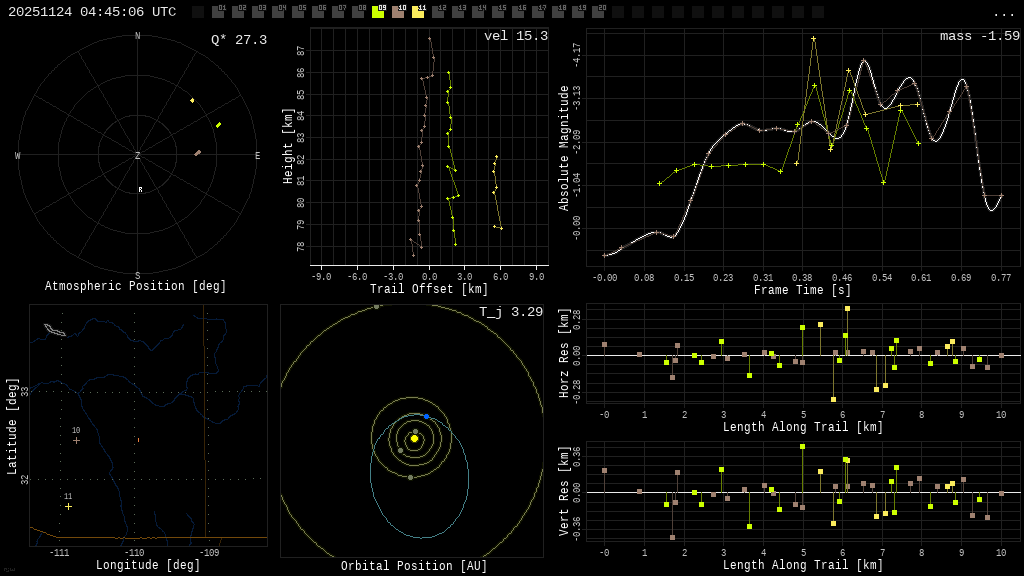This screenshot has height=576, width=1024.
Task: Click the Q* 27.3 quality value
Action: point(238,40)
